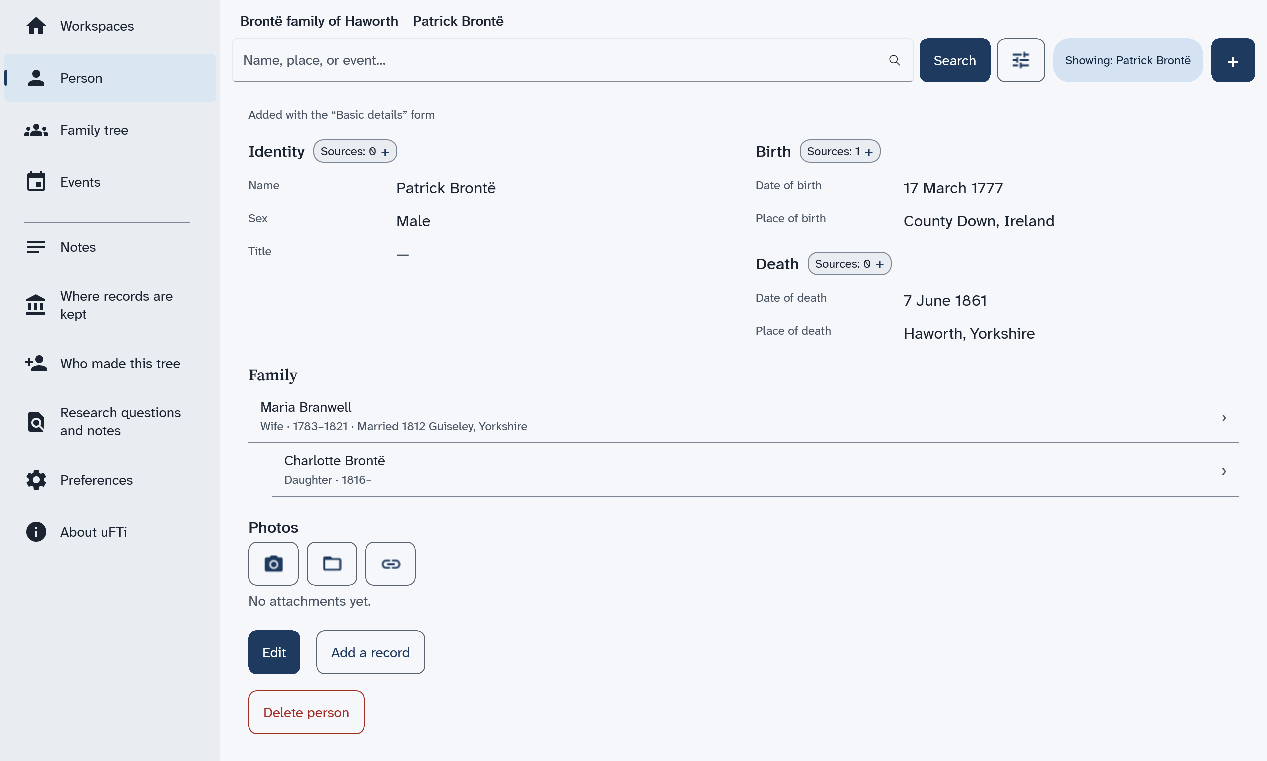Open the Notes lines icon
Screen dimensions: 1267x761
tap(36, 247)
